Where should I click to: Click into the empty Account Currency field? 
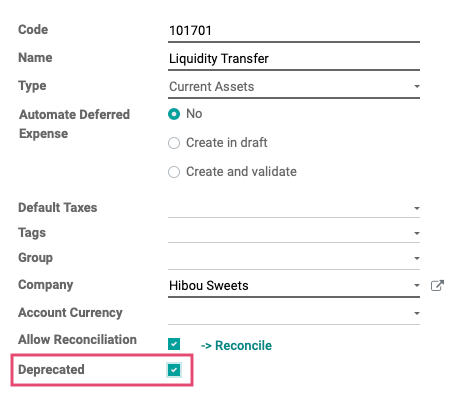tap(289, 313)
